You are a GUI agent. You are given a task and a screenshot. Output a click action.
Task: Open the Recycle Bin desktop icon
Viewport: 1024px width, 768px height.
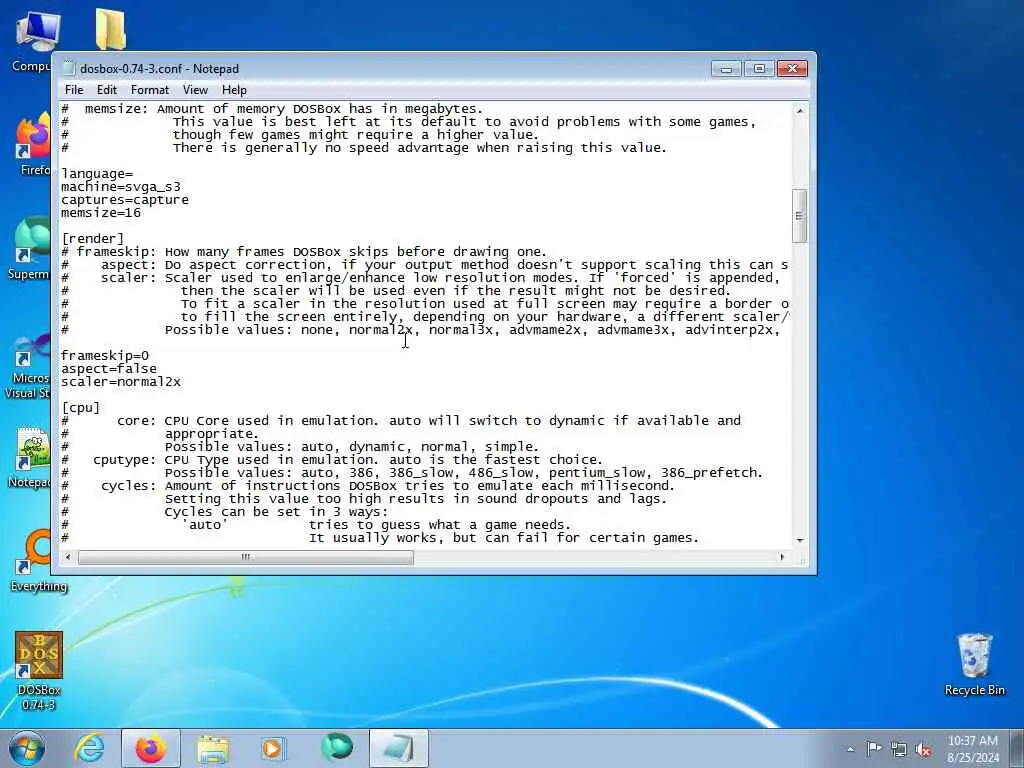point(974,664)
